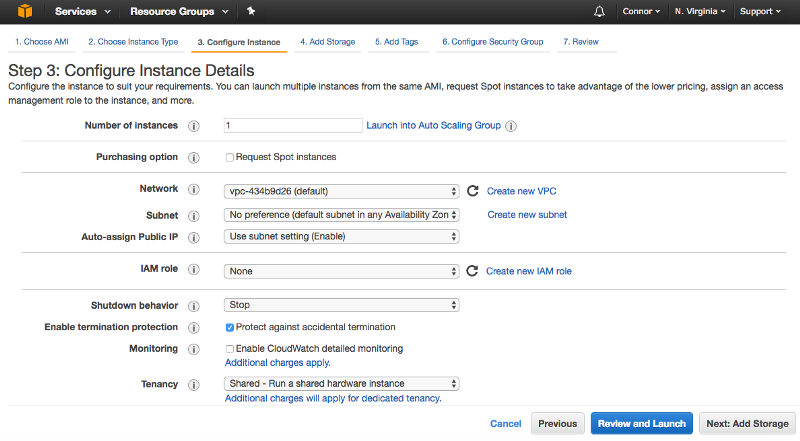Open the notifications bell

(600, 11)
